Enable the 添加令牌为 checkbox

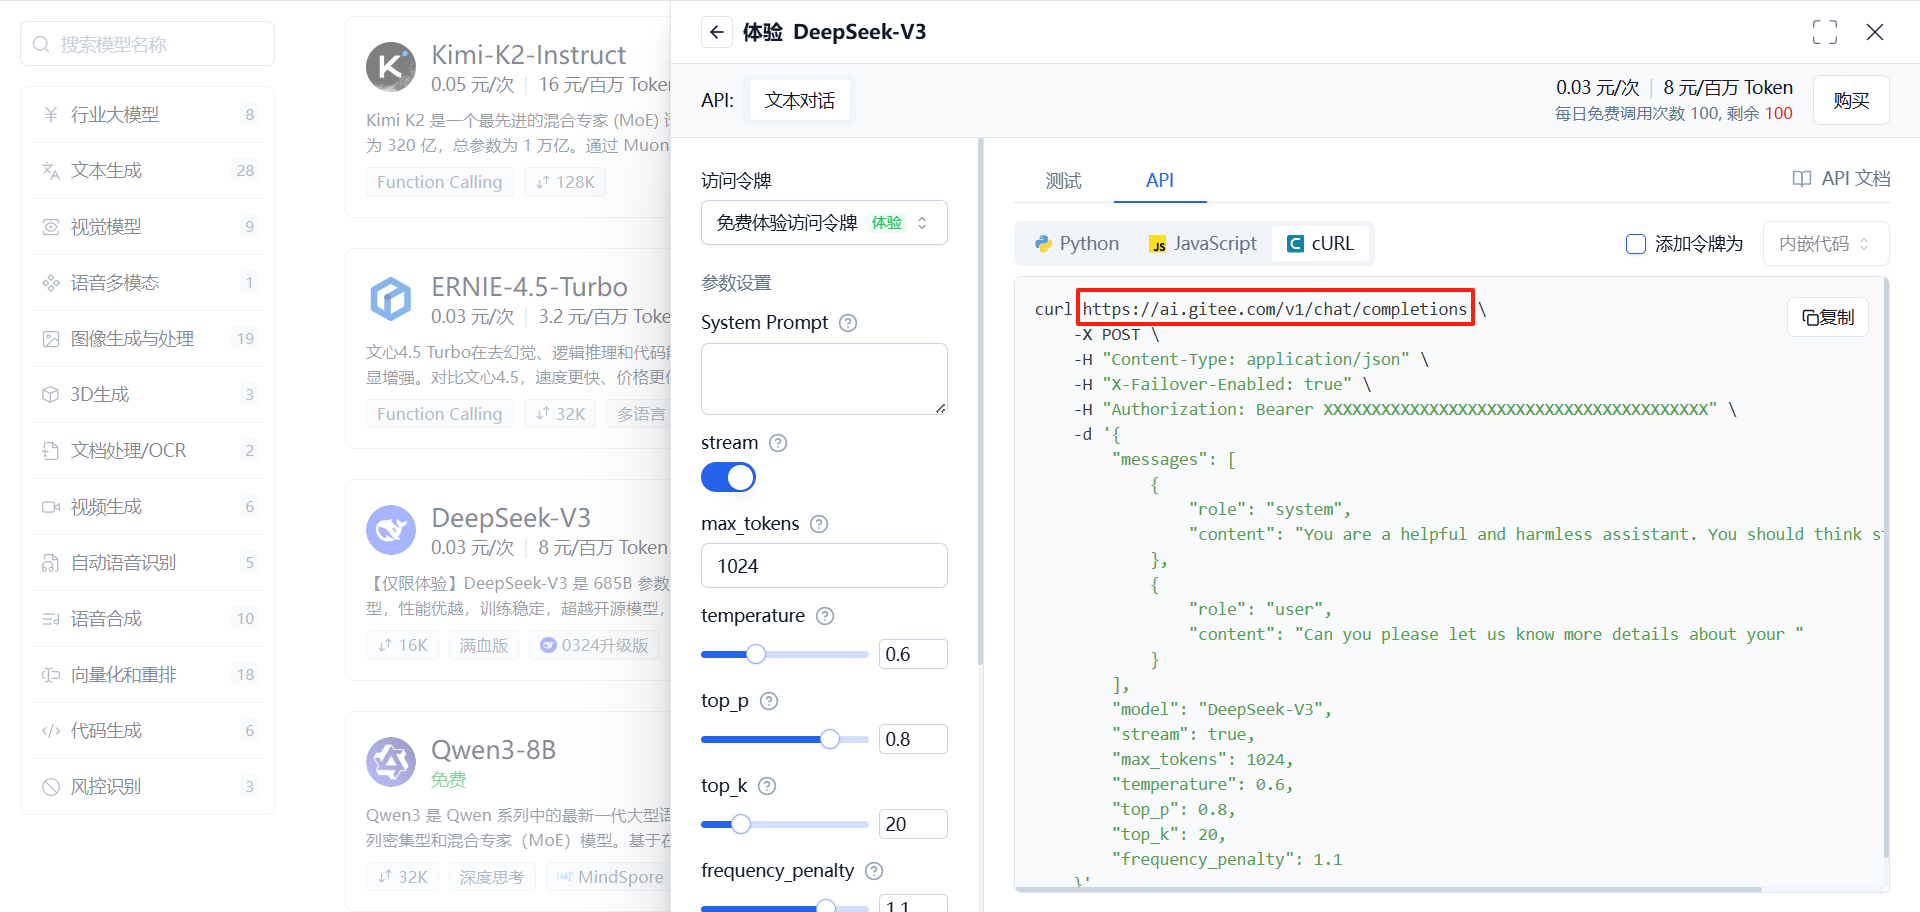[1636, 243]
